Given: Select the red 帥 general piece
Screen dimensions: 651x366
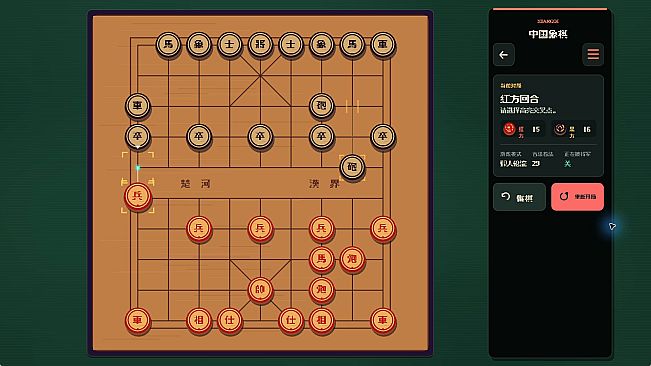Looking at the screenshot, I should click(260, 290).
